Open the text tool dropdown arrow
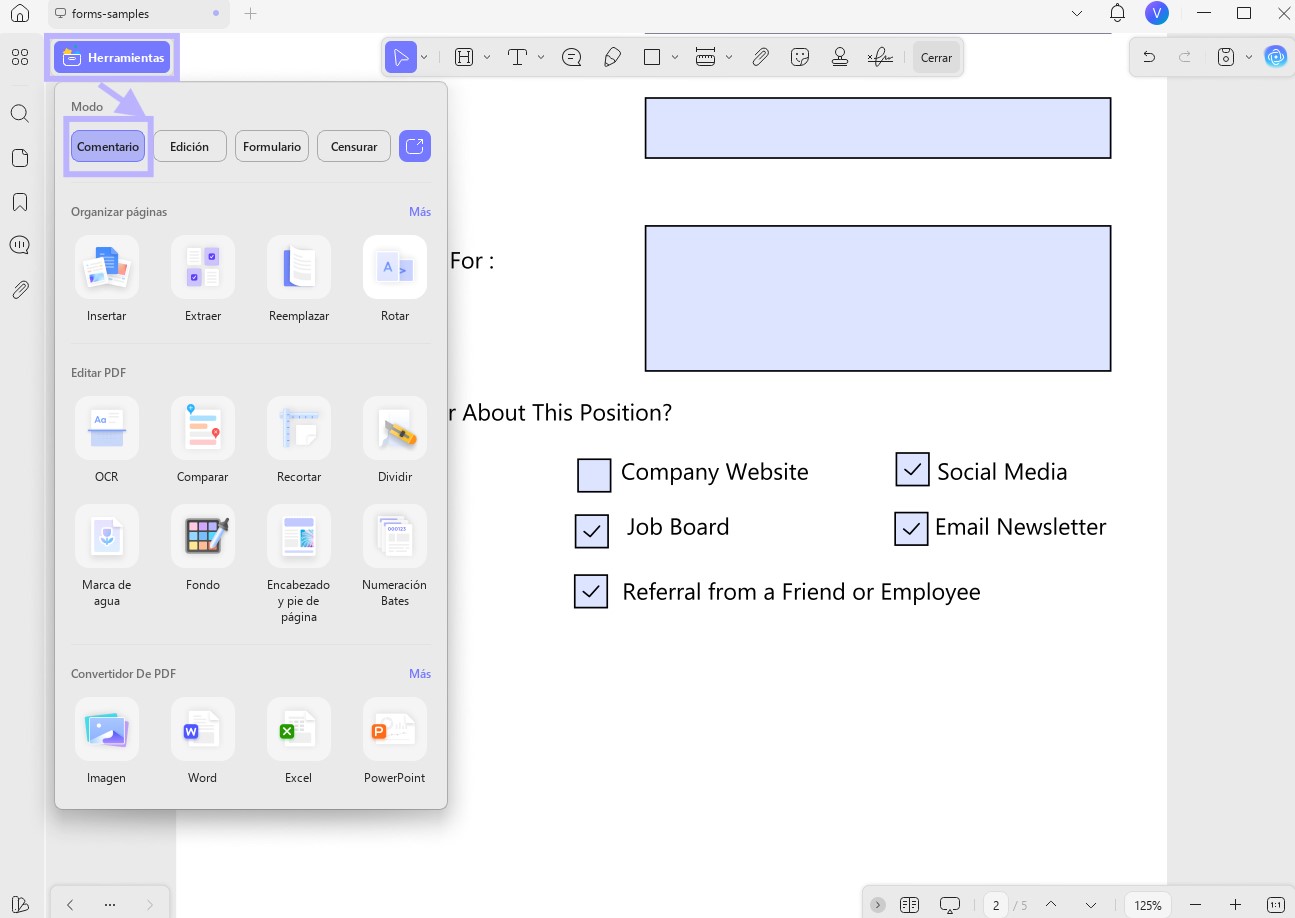This screenshot has width=1295, height=918. (x=541, y=57)
